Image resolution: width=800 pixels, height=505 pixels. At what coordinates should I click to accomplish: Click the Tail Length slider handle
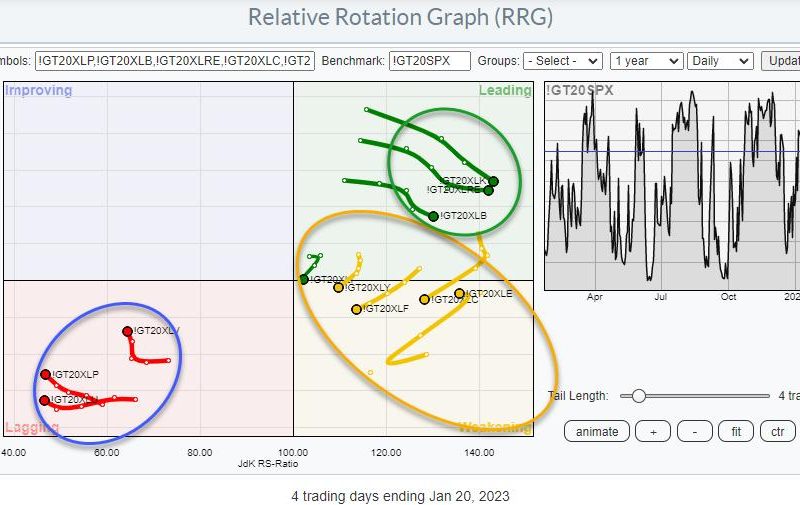coord(638,396)
